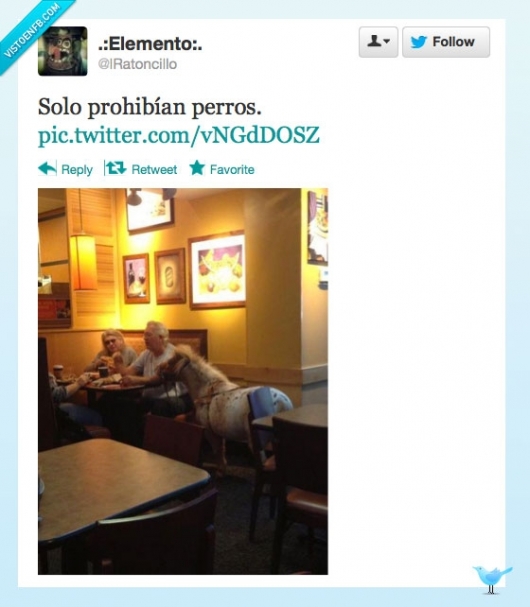Click the Favorite star icon
This screenshot has width=530, height=607.
[197, 168]
